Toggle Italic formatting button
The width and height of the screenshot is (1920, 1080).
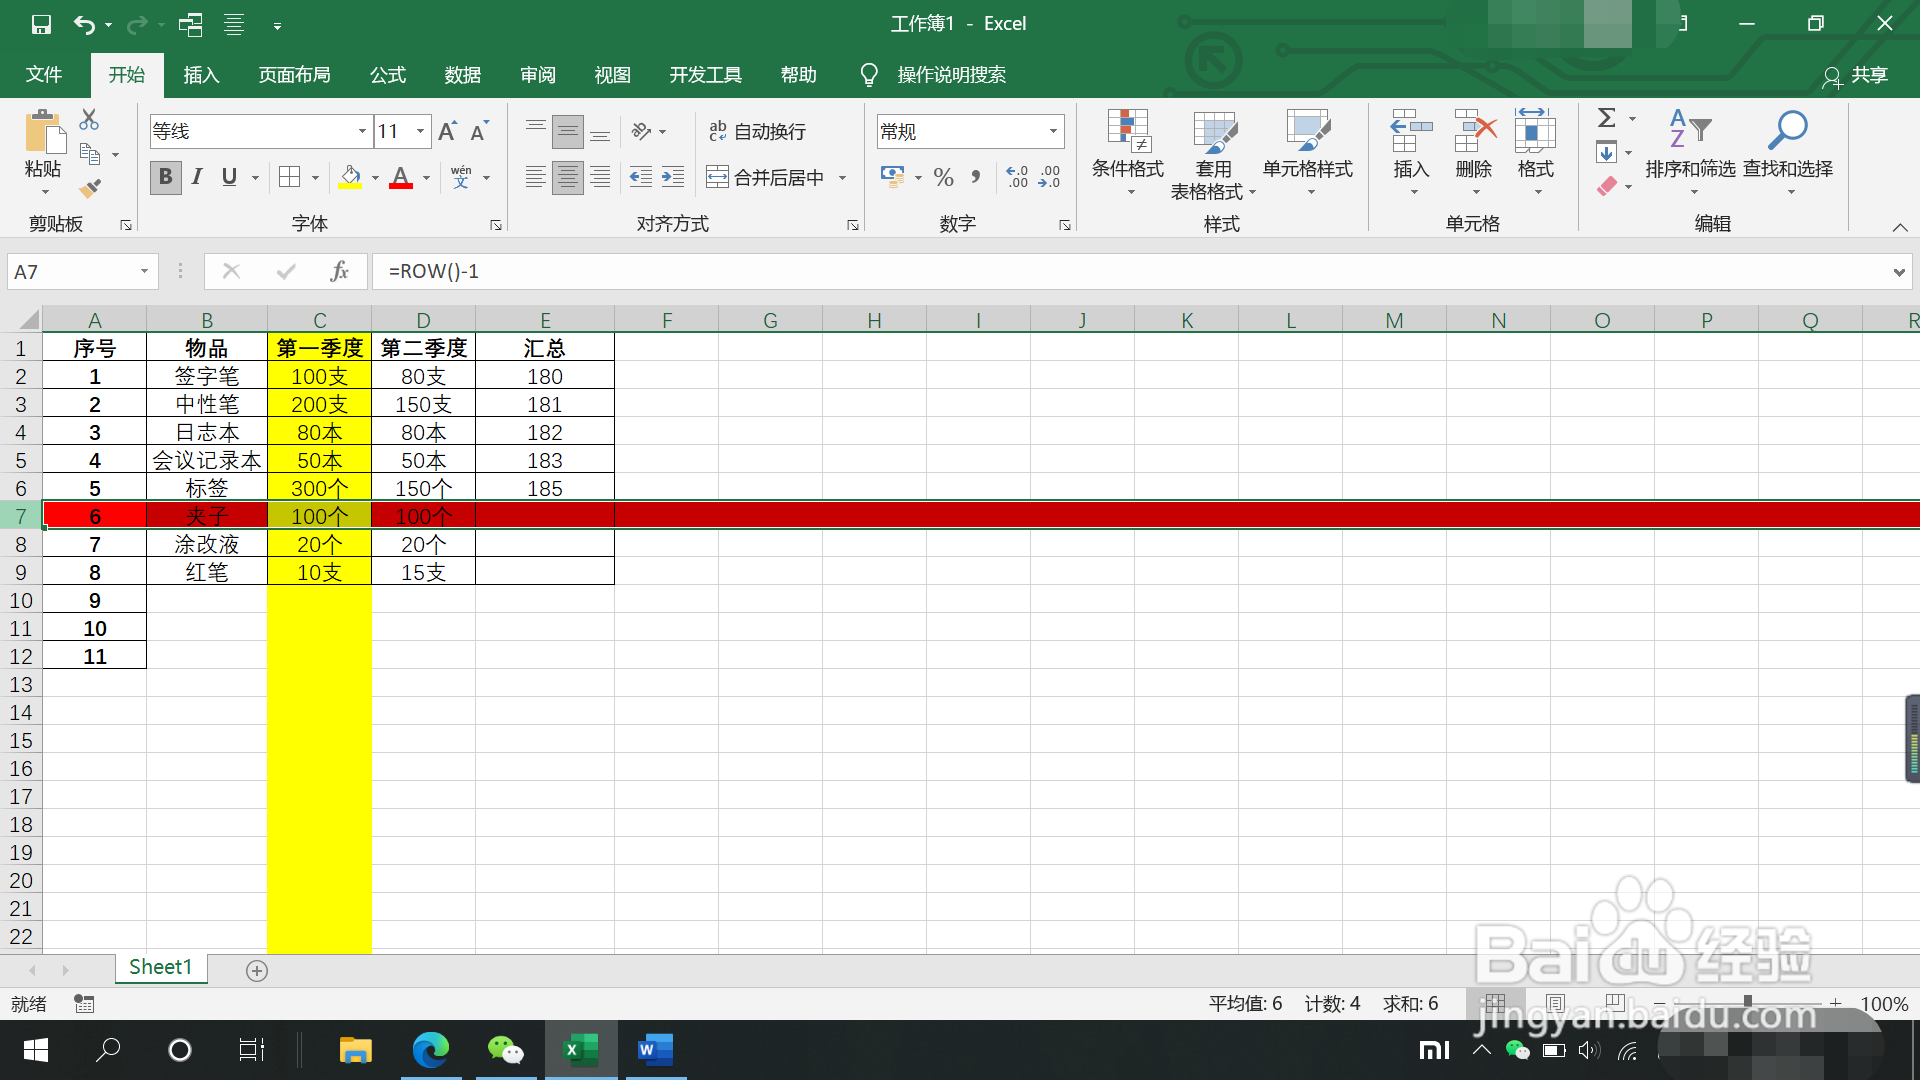(197, 177)
